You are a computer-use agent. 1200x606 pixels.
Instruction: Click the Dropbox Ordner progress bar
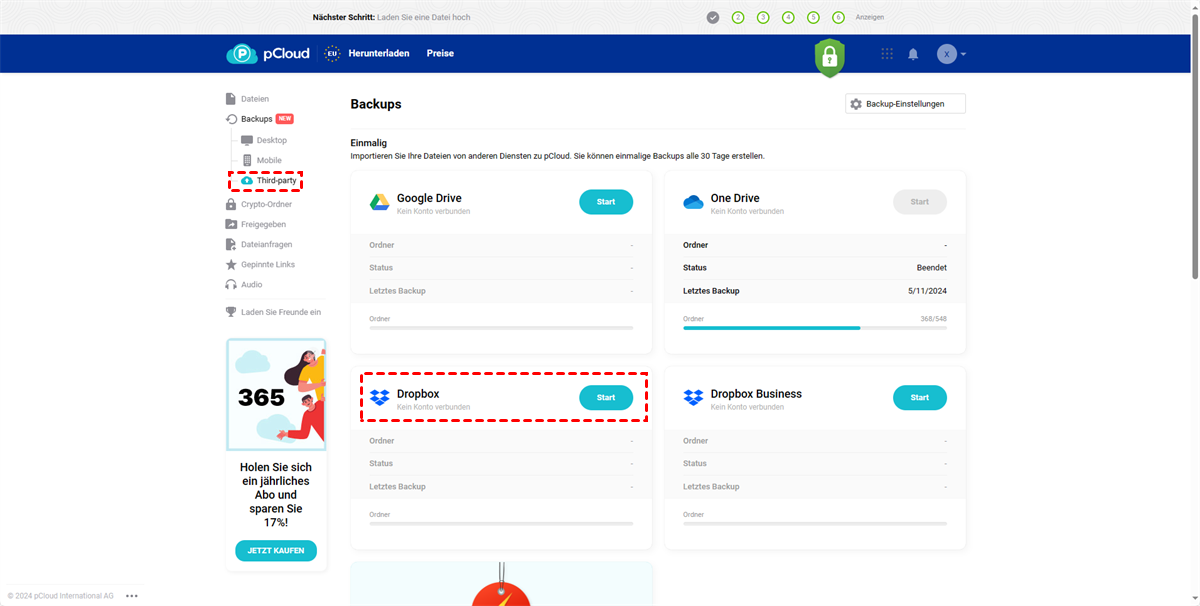tap(501, 524)
